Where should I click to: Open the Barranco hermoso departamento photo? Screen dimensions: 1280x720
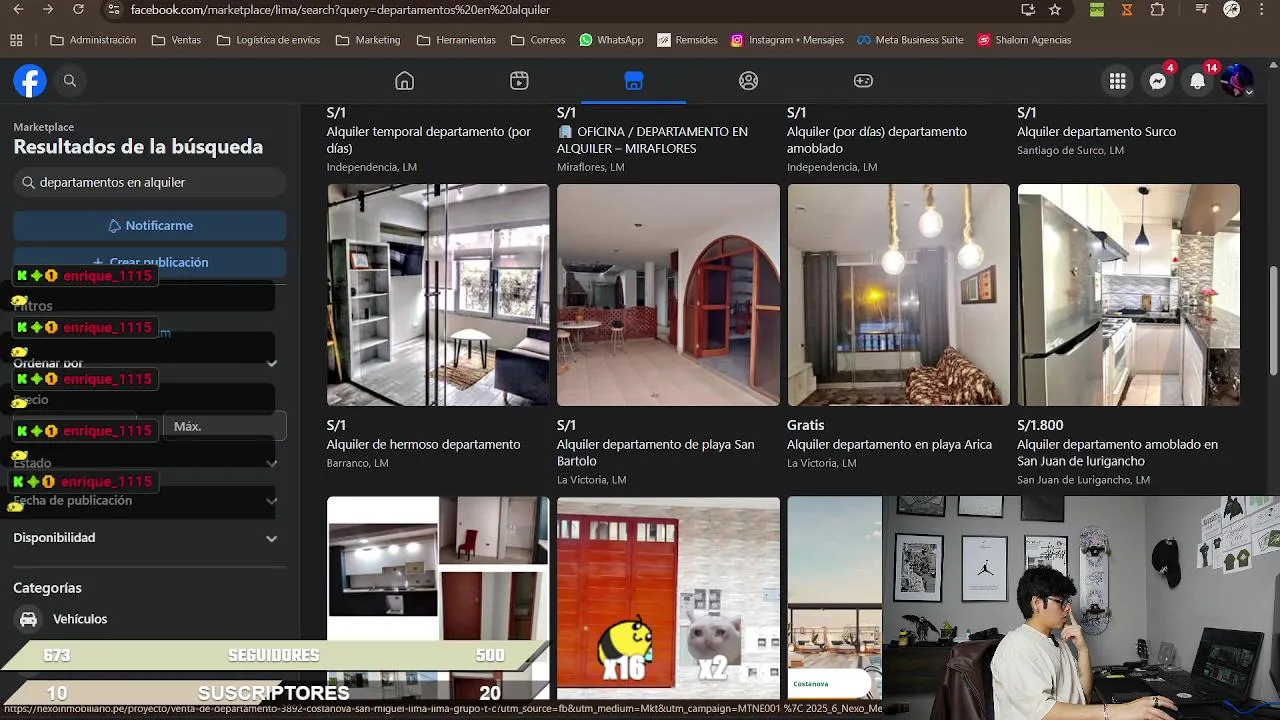tap(438, 295)
